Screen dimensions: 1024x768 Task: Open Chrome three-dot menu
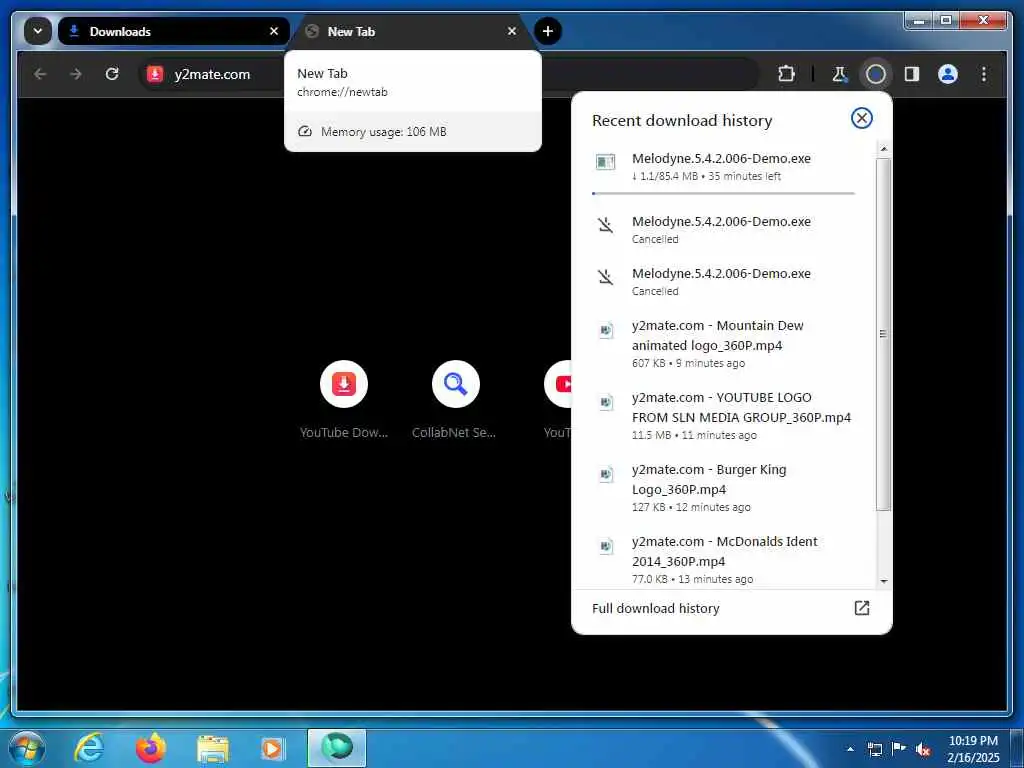(984, 74)
